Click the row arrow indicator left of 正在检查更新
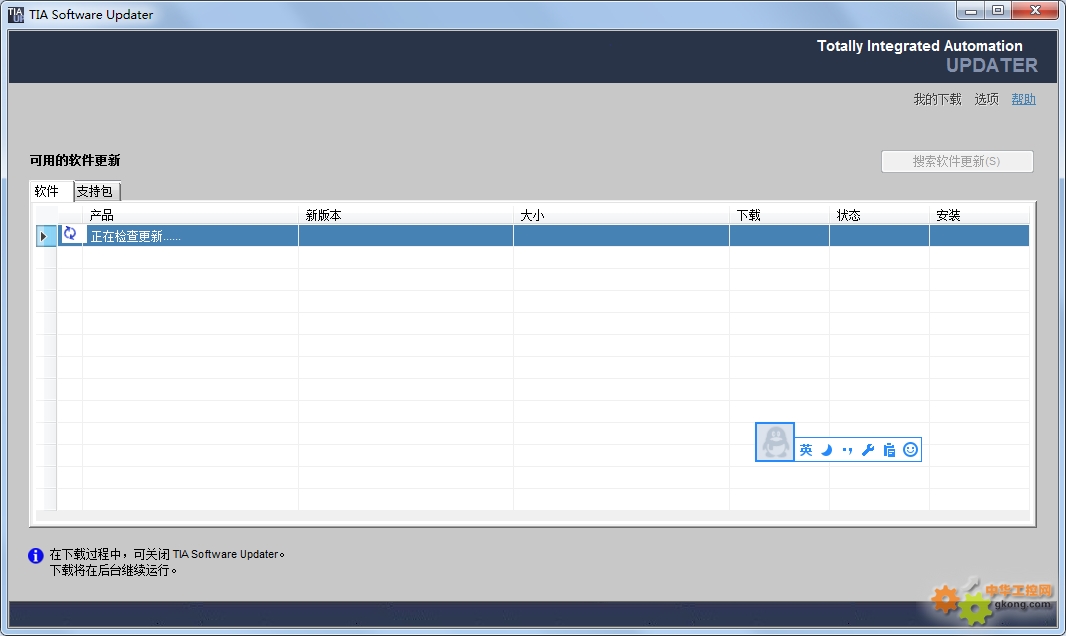Image resolution: width=1066 pixels, height=636 pixels. pos(44,236)
